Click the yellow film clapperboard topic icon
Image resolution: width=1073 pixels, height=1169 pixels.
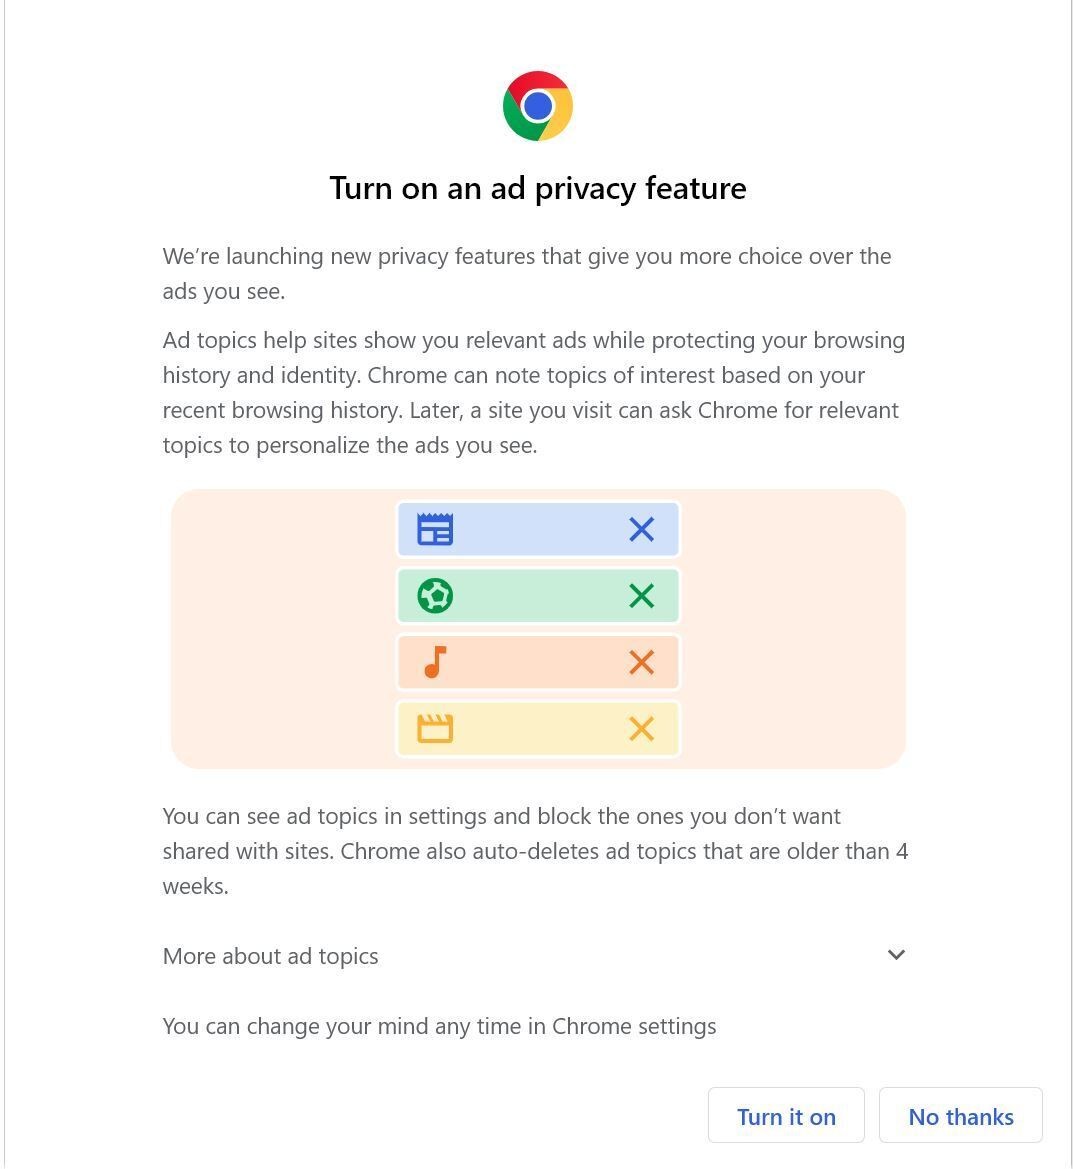[x=435, y=728]
